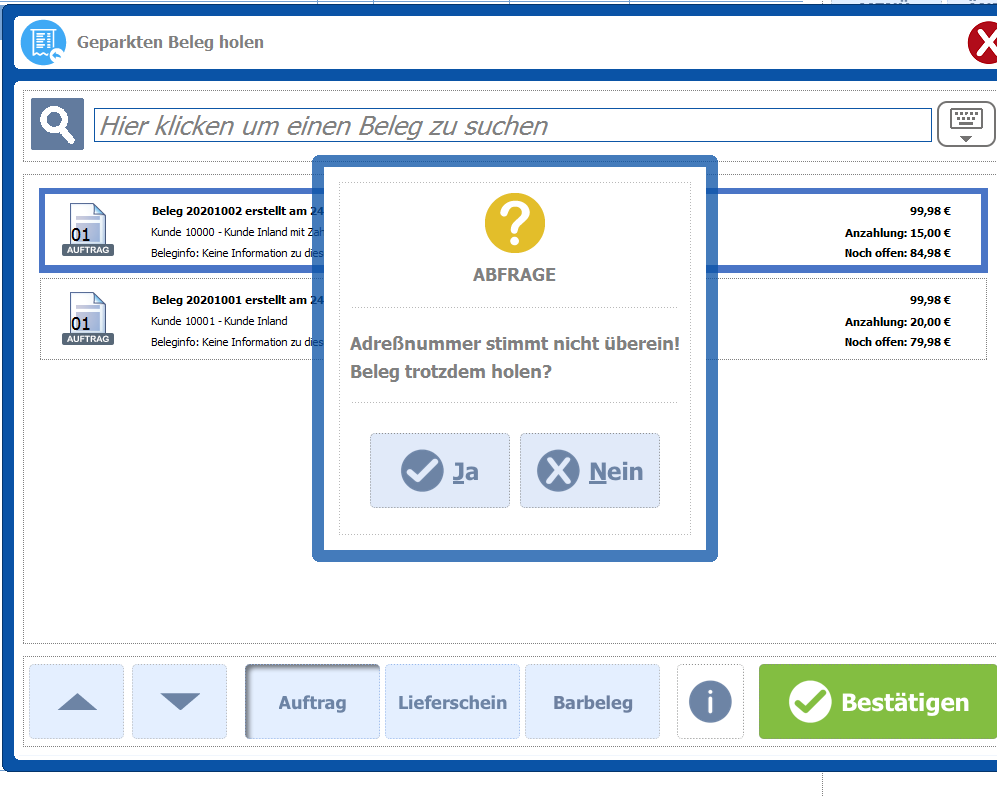Select the Auftrag document icon for Beleg 20201002
This screenshot has width=997, height=797.
point(88,230)
